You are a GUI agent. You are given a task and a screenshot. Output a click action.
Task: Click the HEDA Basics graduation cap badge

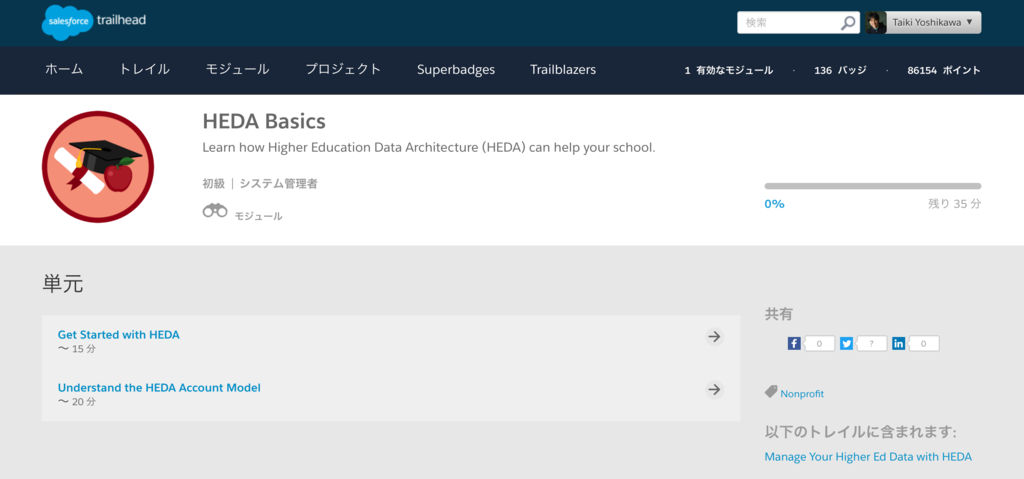[x=98, y=167]
